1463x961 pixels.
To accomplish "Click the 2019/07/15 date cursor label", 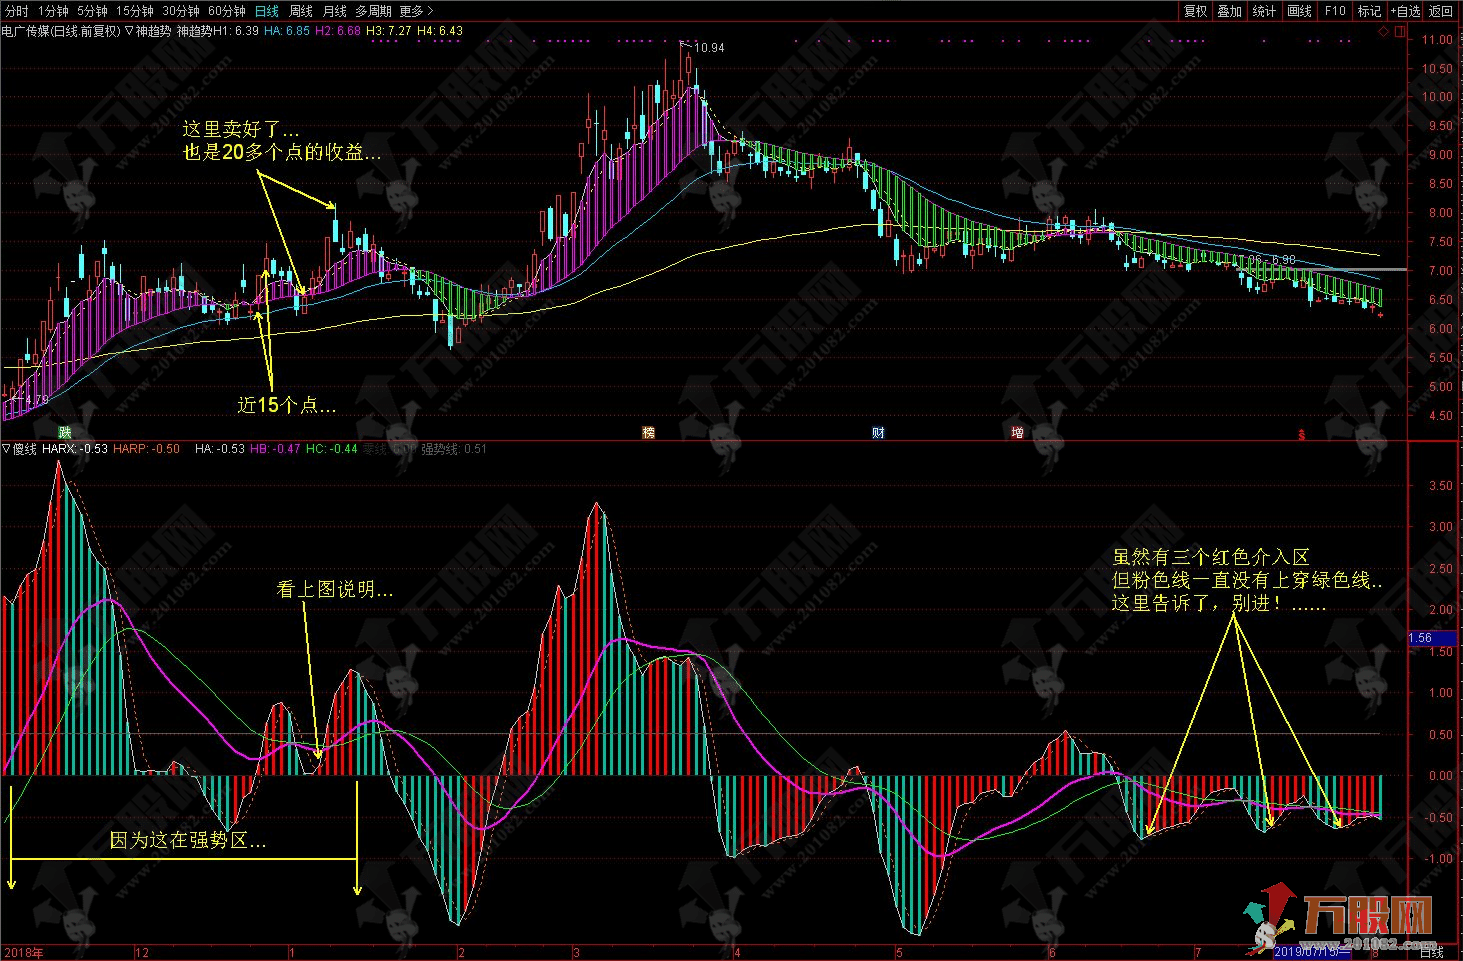I will [x=1313, y=951].
